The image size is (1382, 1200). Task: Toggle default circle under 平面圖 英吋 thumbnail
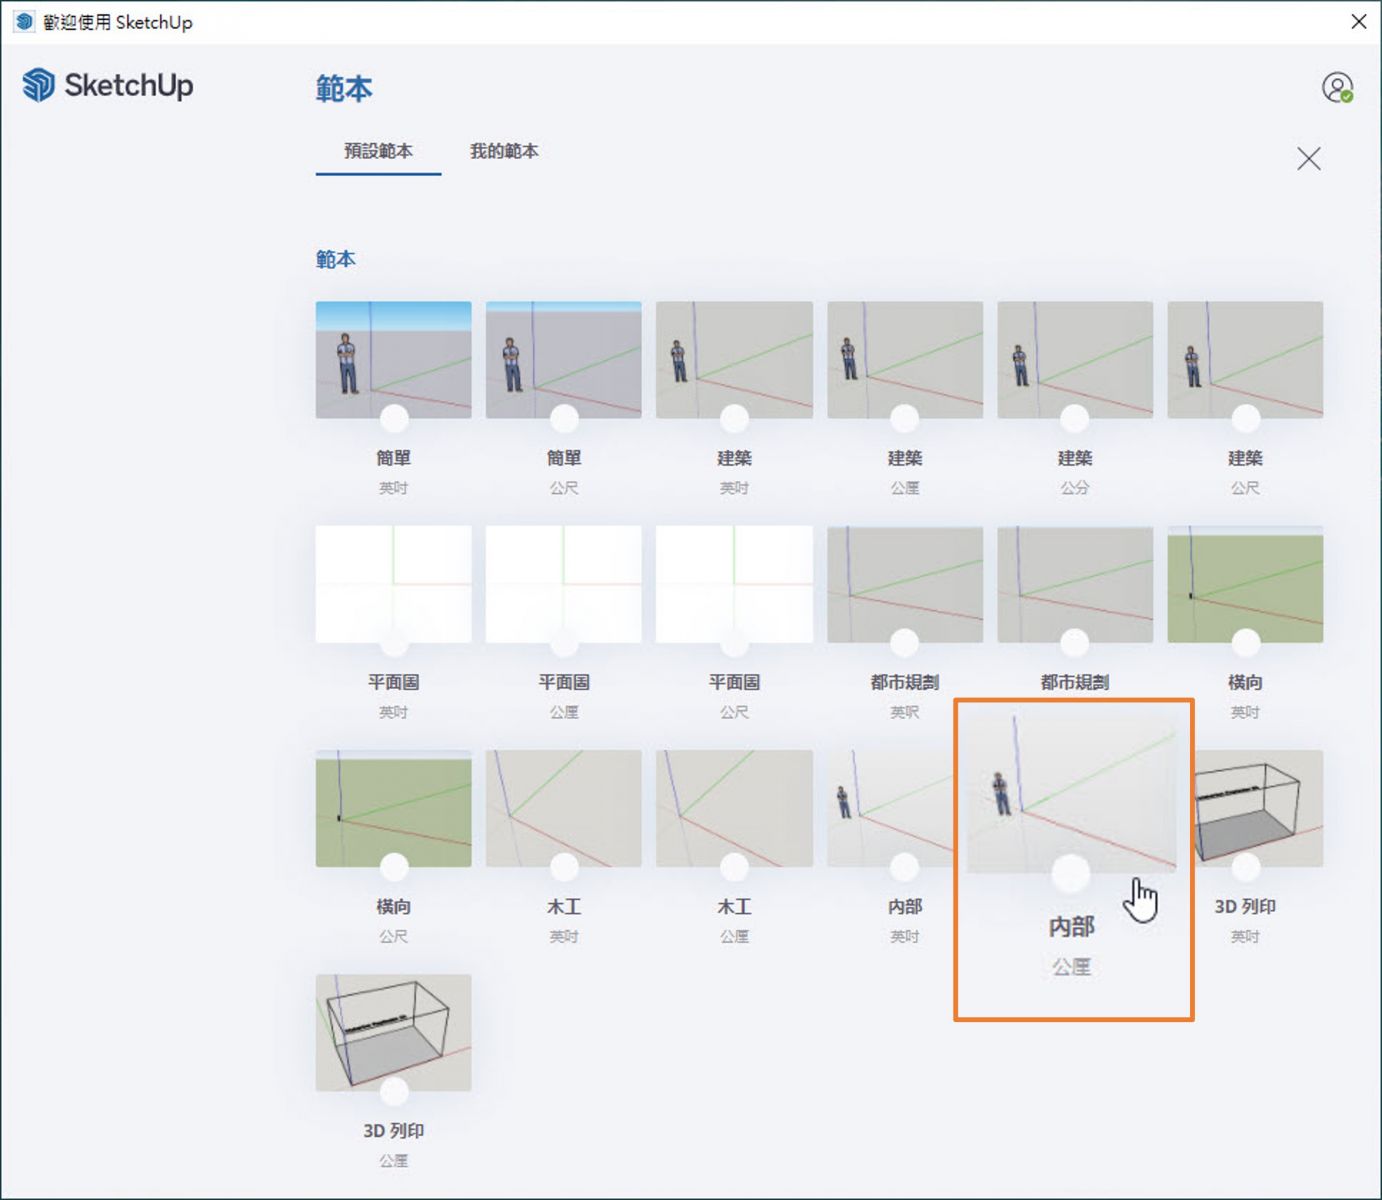click(x=394, y=642)
